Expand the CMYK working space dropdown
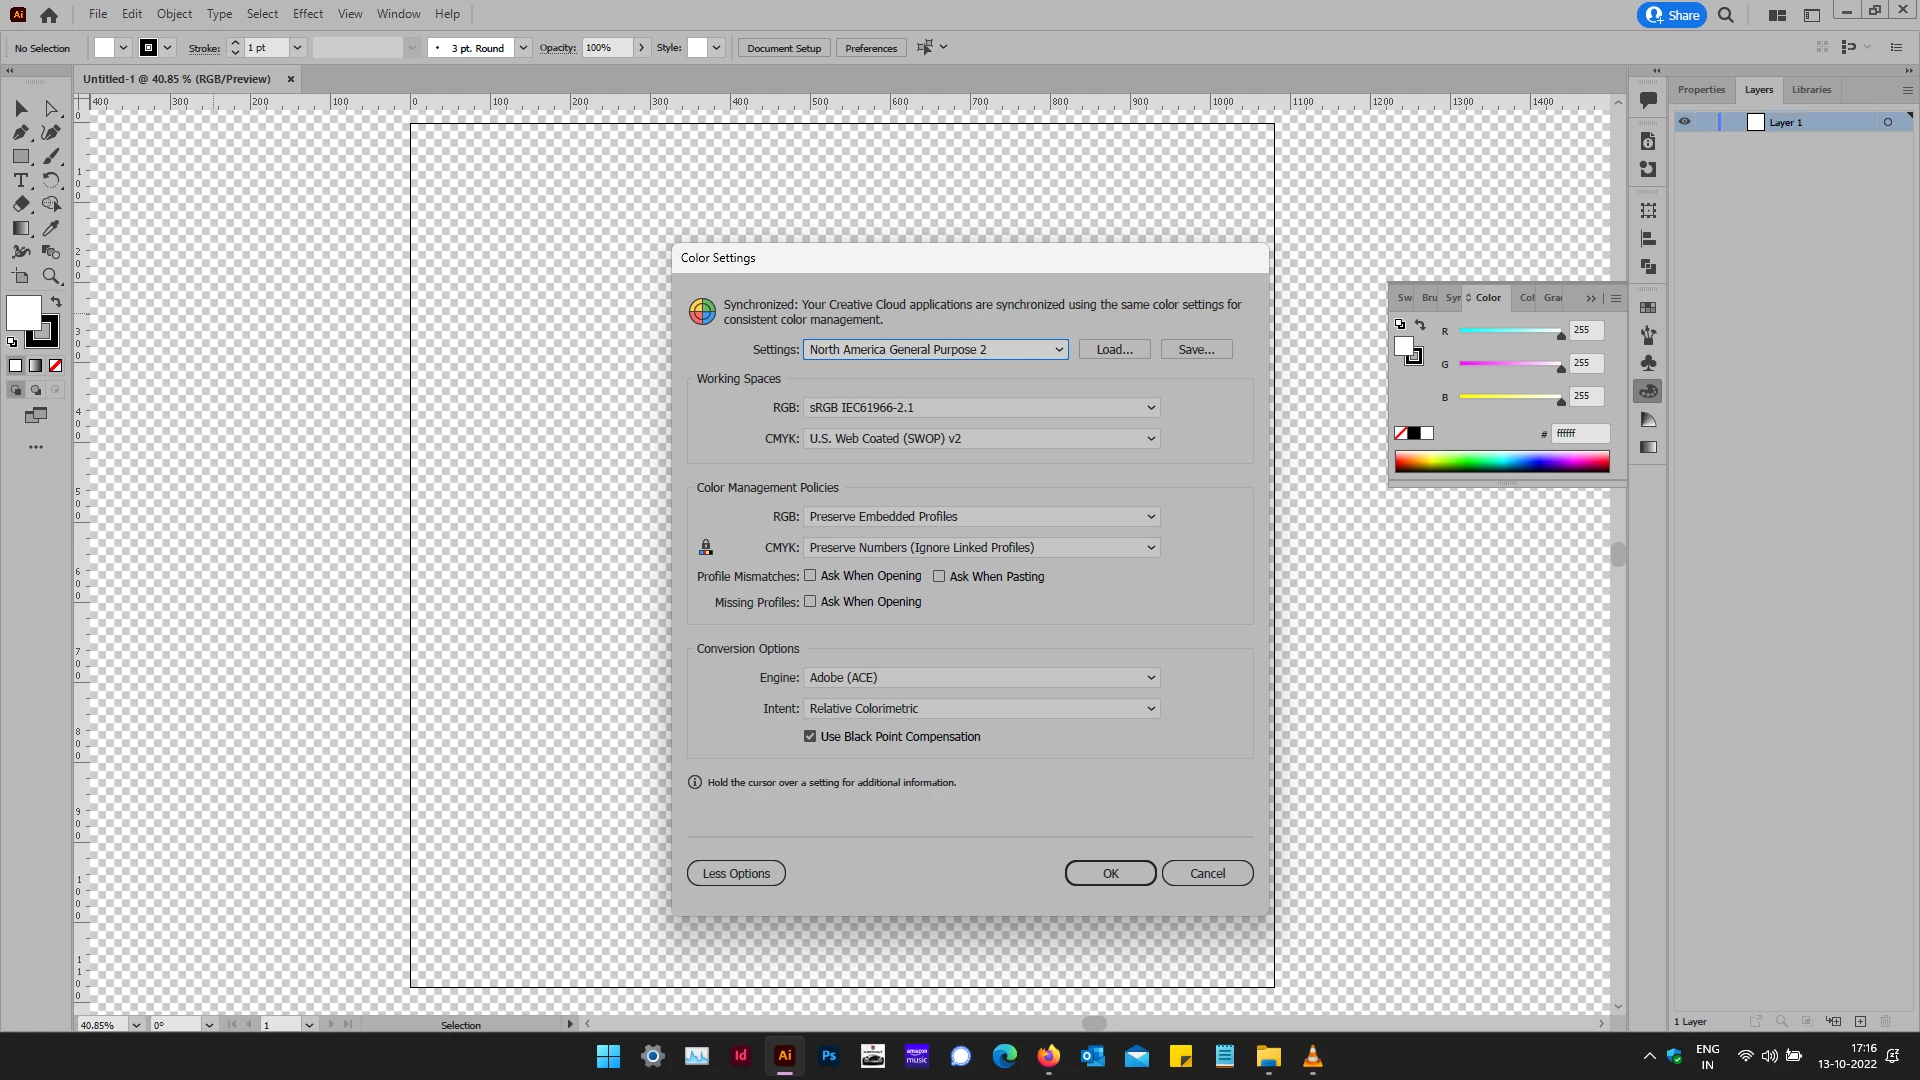Screen dimensions: 1920x1080 click(x=981, y=438)
